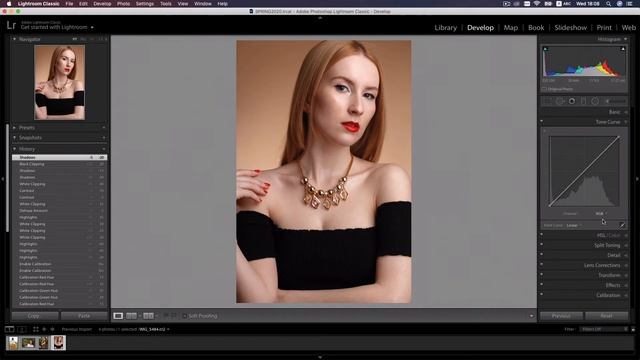Go forward to next photo arrow
640x360 pixels.
pos(52,329)
